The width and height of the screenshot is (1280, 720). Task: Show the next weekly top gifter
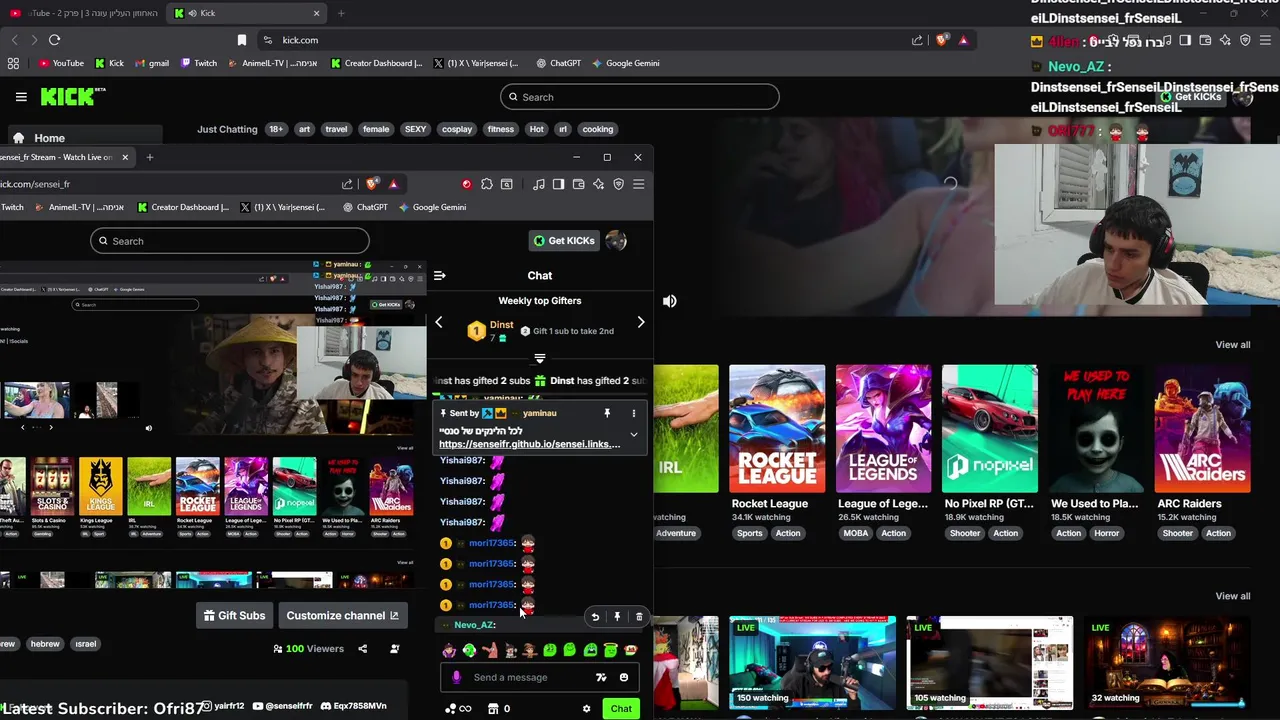click(x=641, y=322)
